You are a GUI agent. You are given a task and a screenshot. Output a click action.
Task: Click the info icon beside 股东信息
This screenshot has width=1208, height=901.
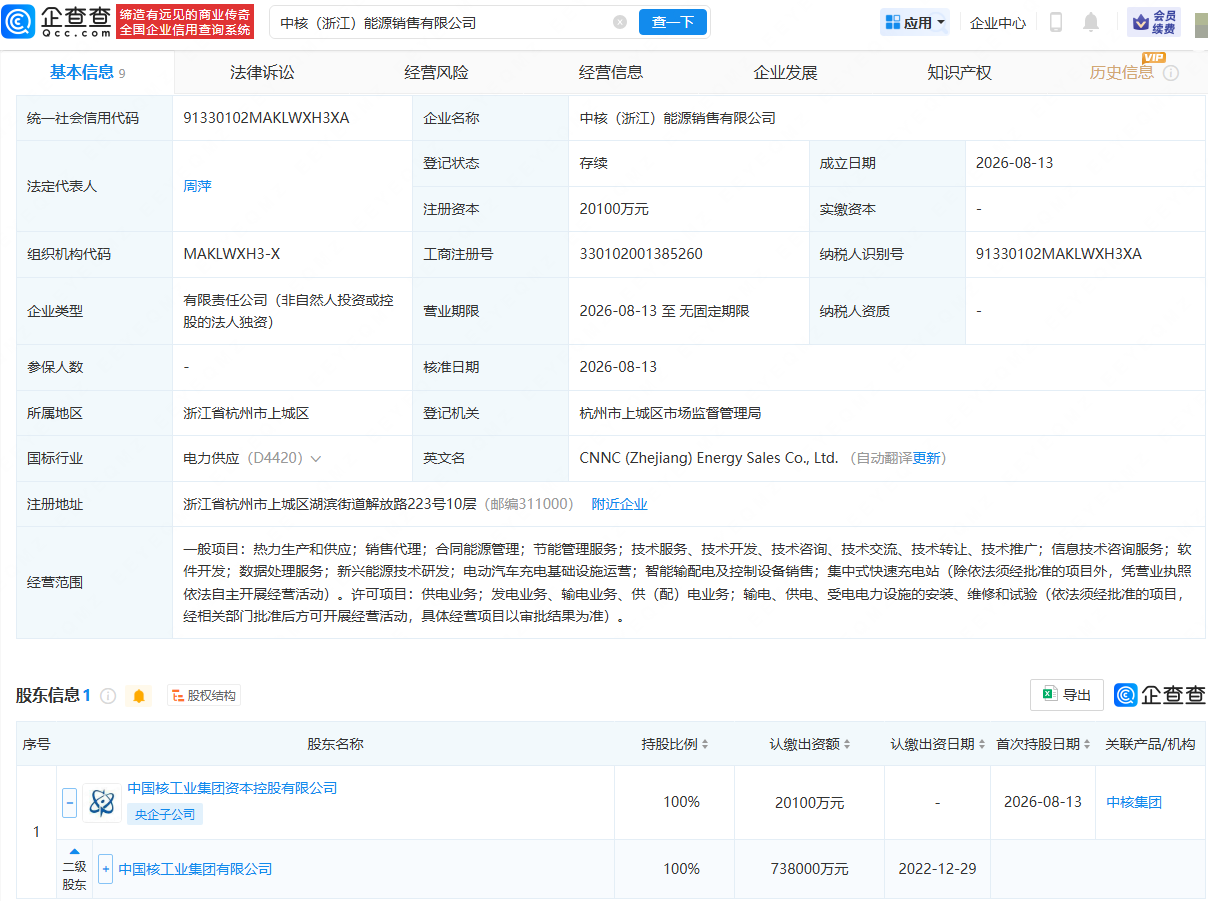pos(108,695)
